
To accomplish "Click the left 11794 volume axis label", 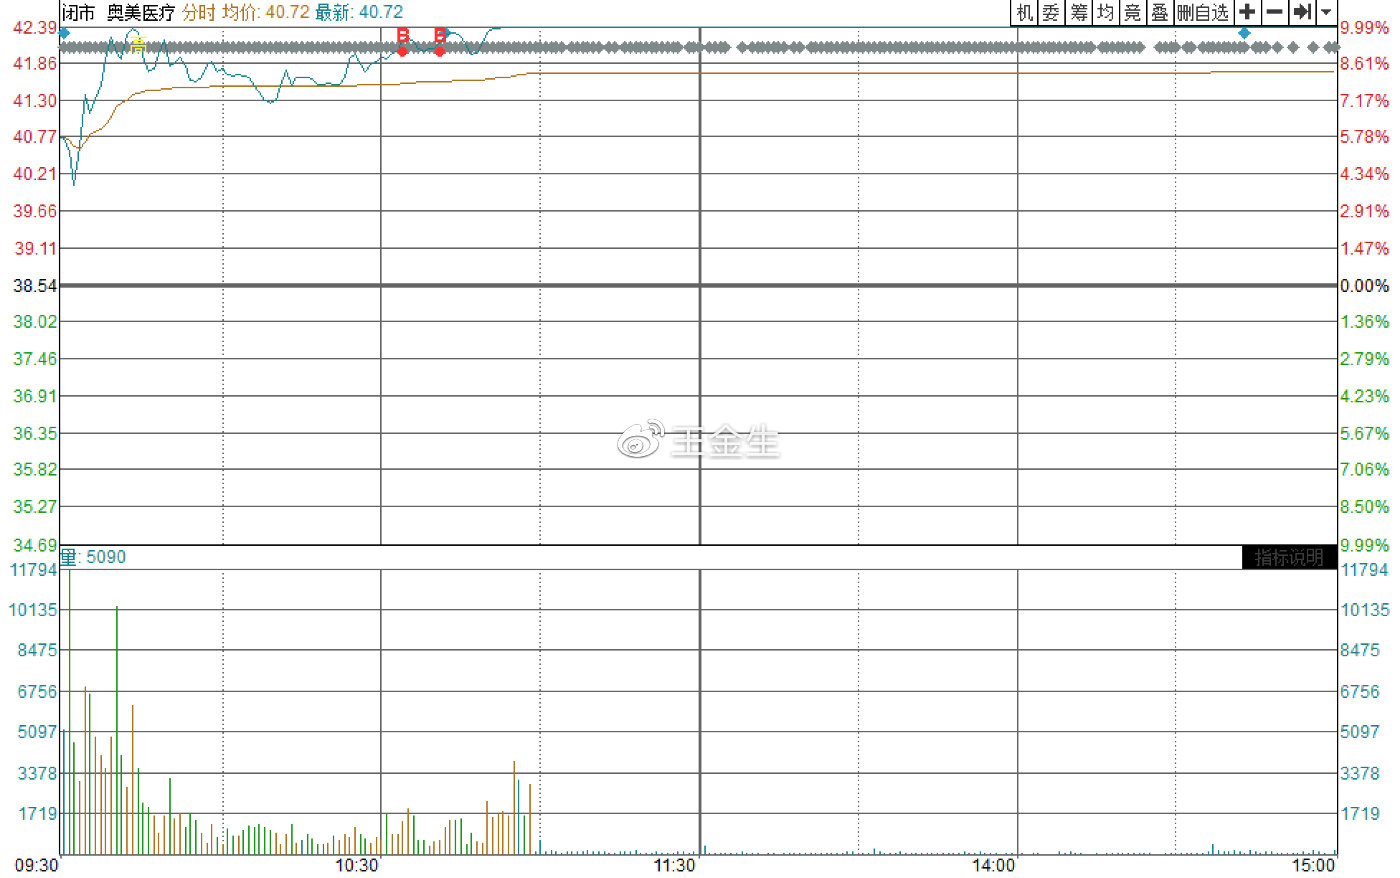I will pos(33,570).
